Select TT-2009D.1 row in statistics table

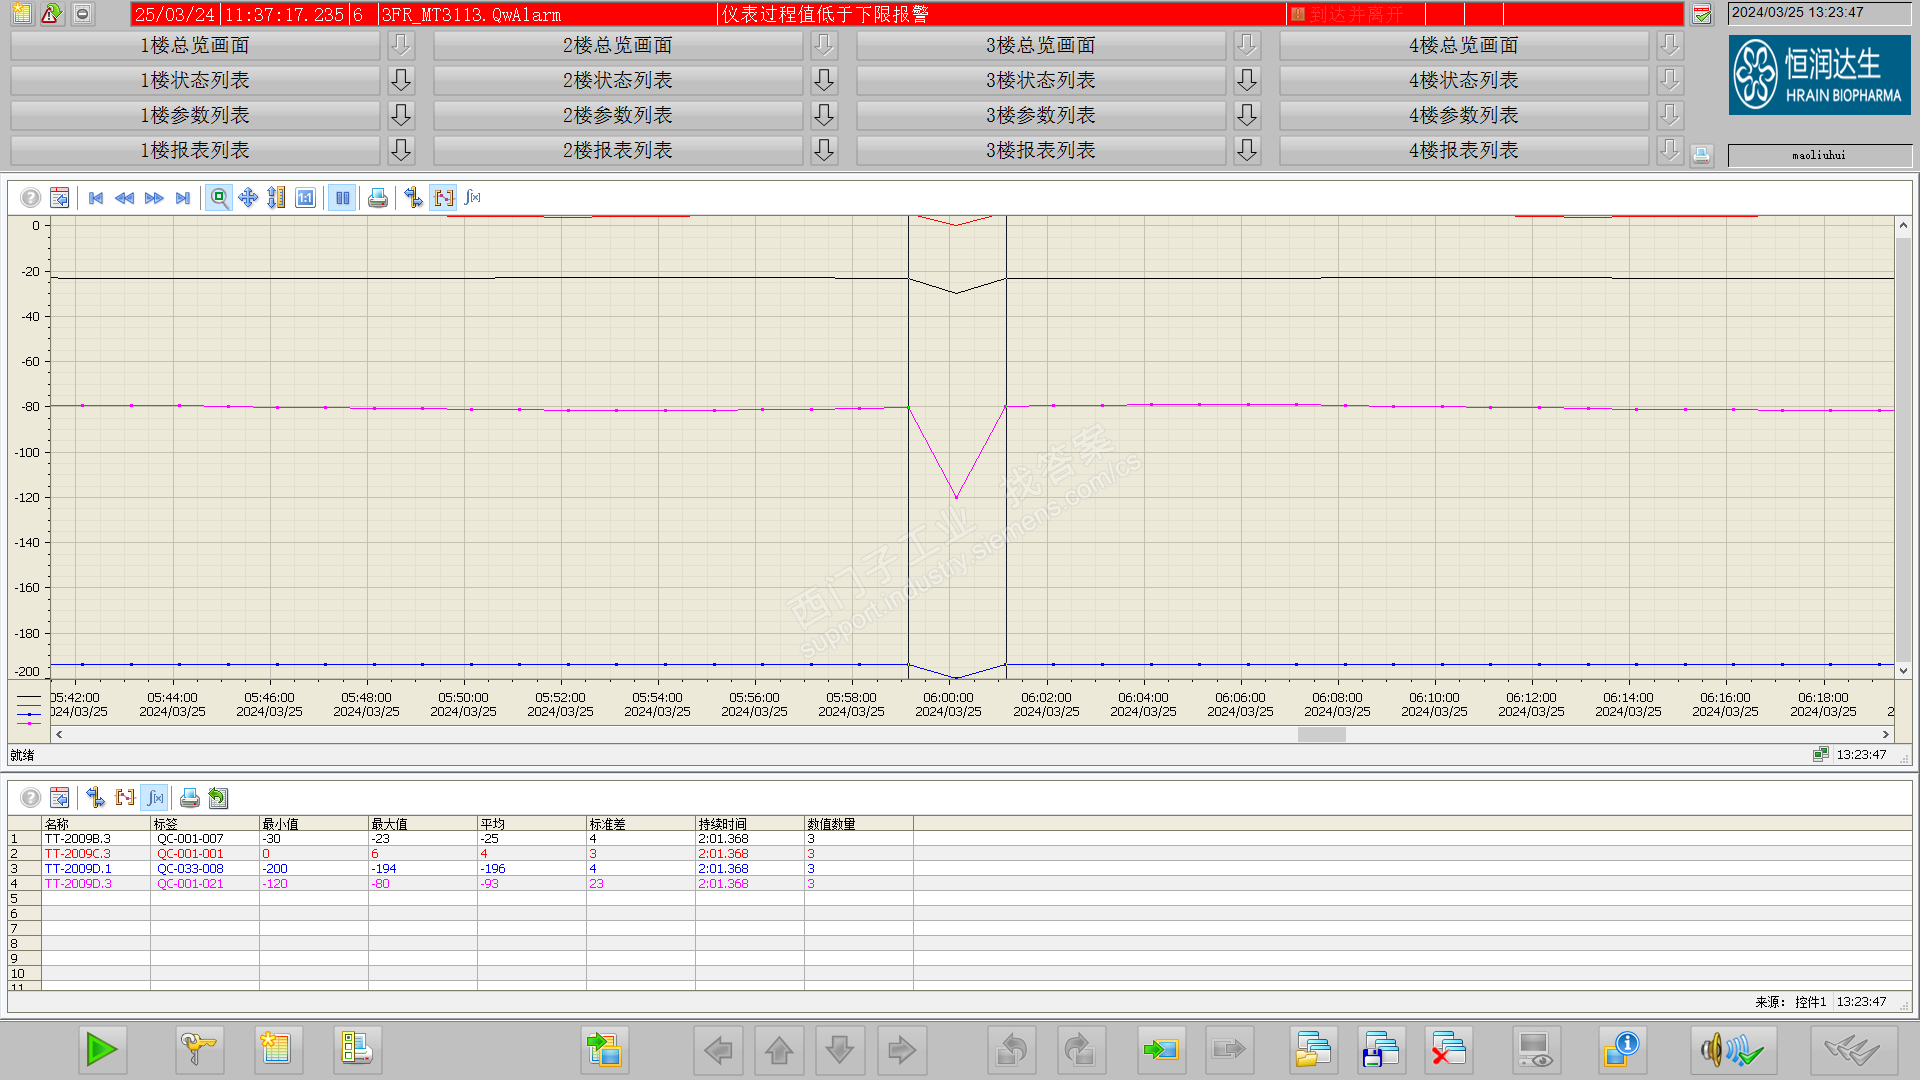click(78, 869)
